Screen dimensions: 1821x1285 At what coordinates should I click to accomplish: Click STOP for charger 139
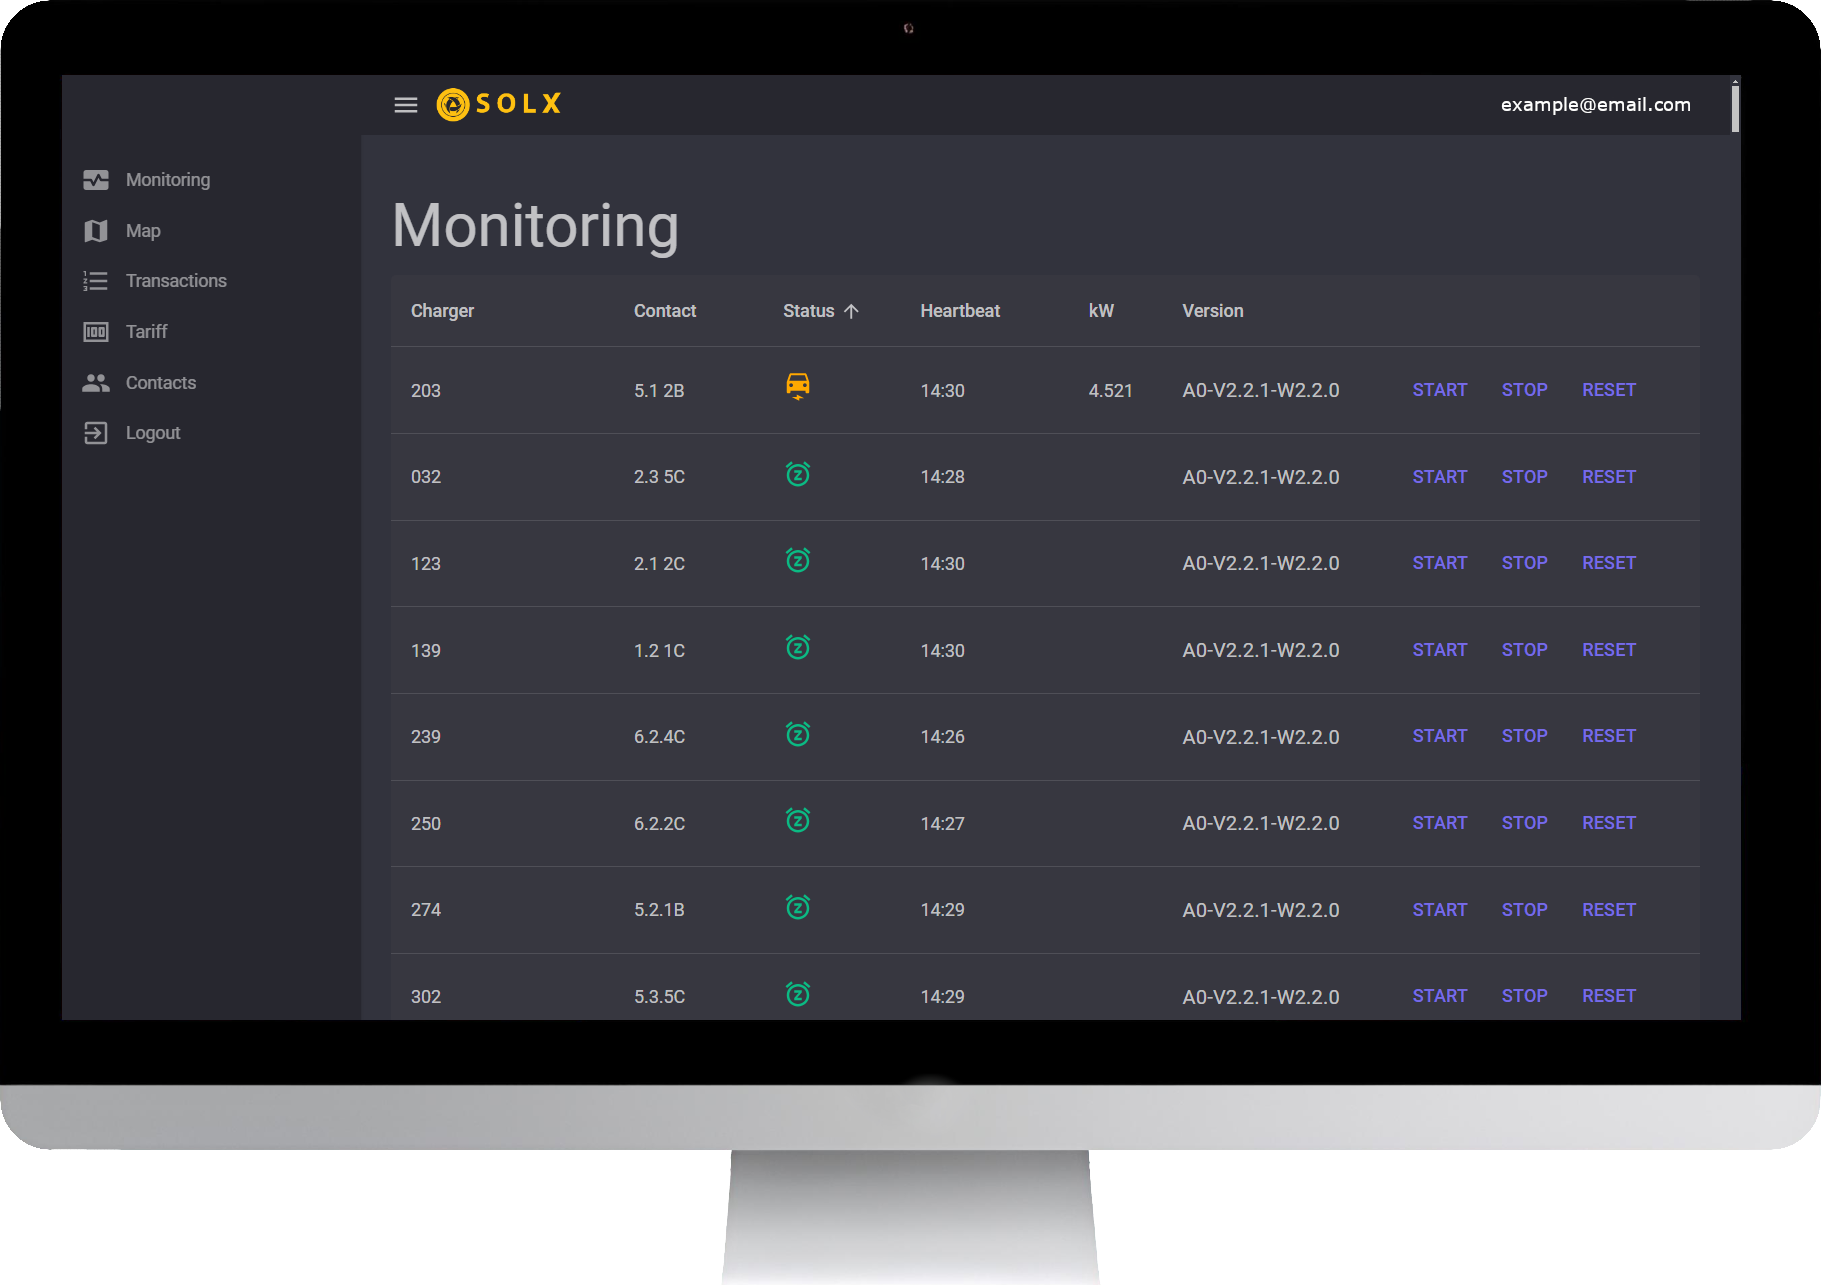[x=1524, y=650]
